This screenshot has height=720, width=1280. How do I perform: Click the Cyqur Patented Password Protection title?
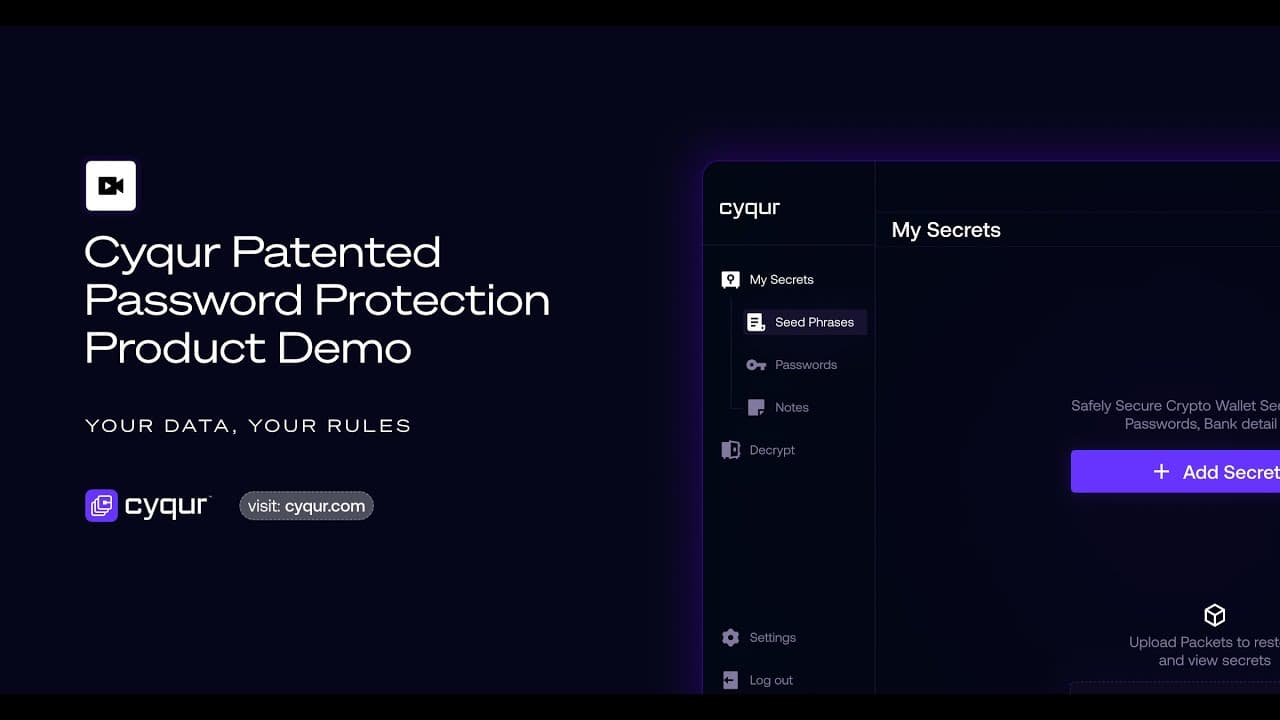click(317, 300)
